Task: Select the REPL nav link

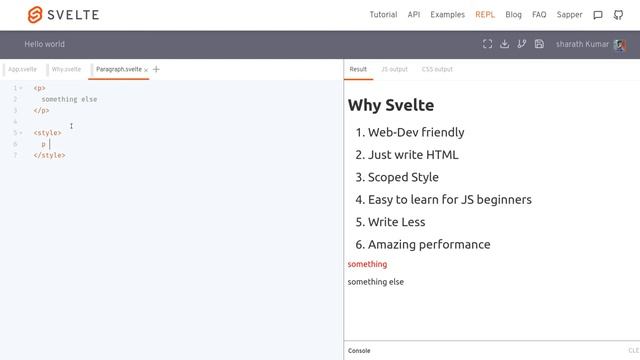Action: click(485, 15)
